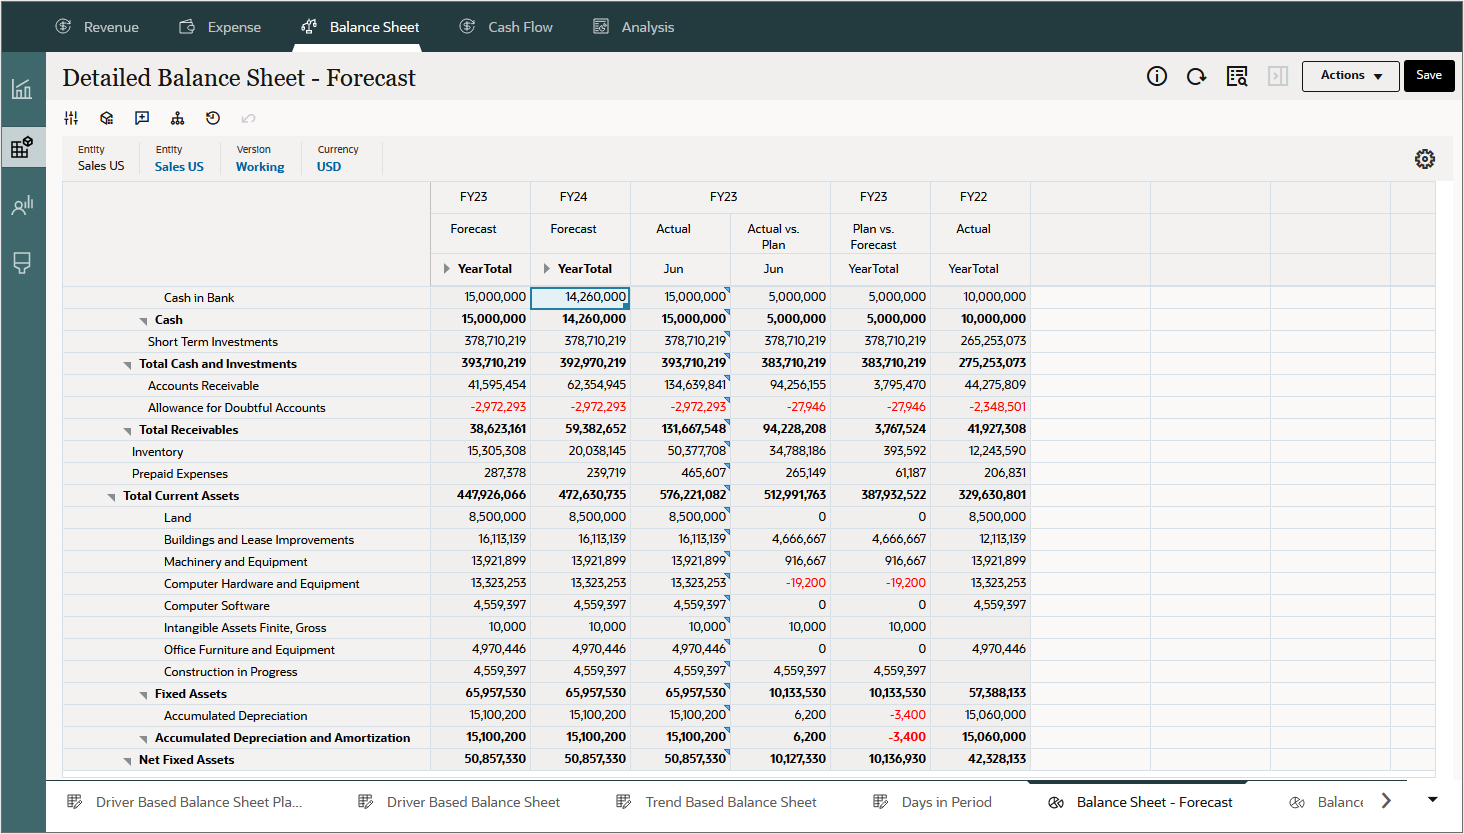
Task: Collapse the Net Fixed Assets row
Action: click(x=128, y=761)
